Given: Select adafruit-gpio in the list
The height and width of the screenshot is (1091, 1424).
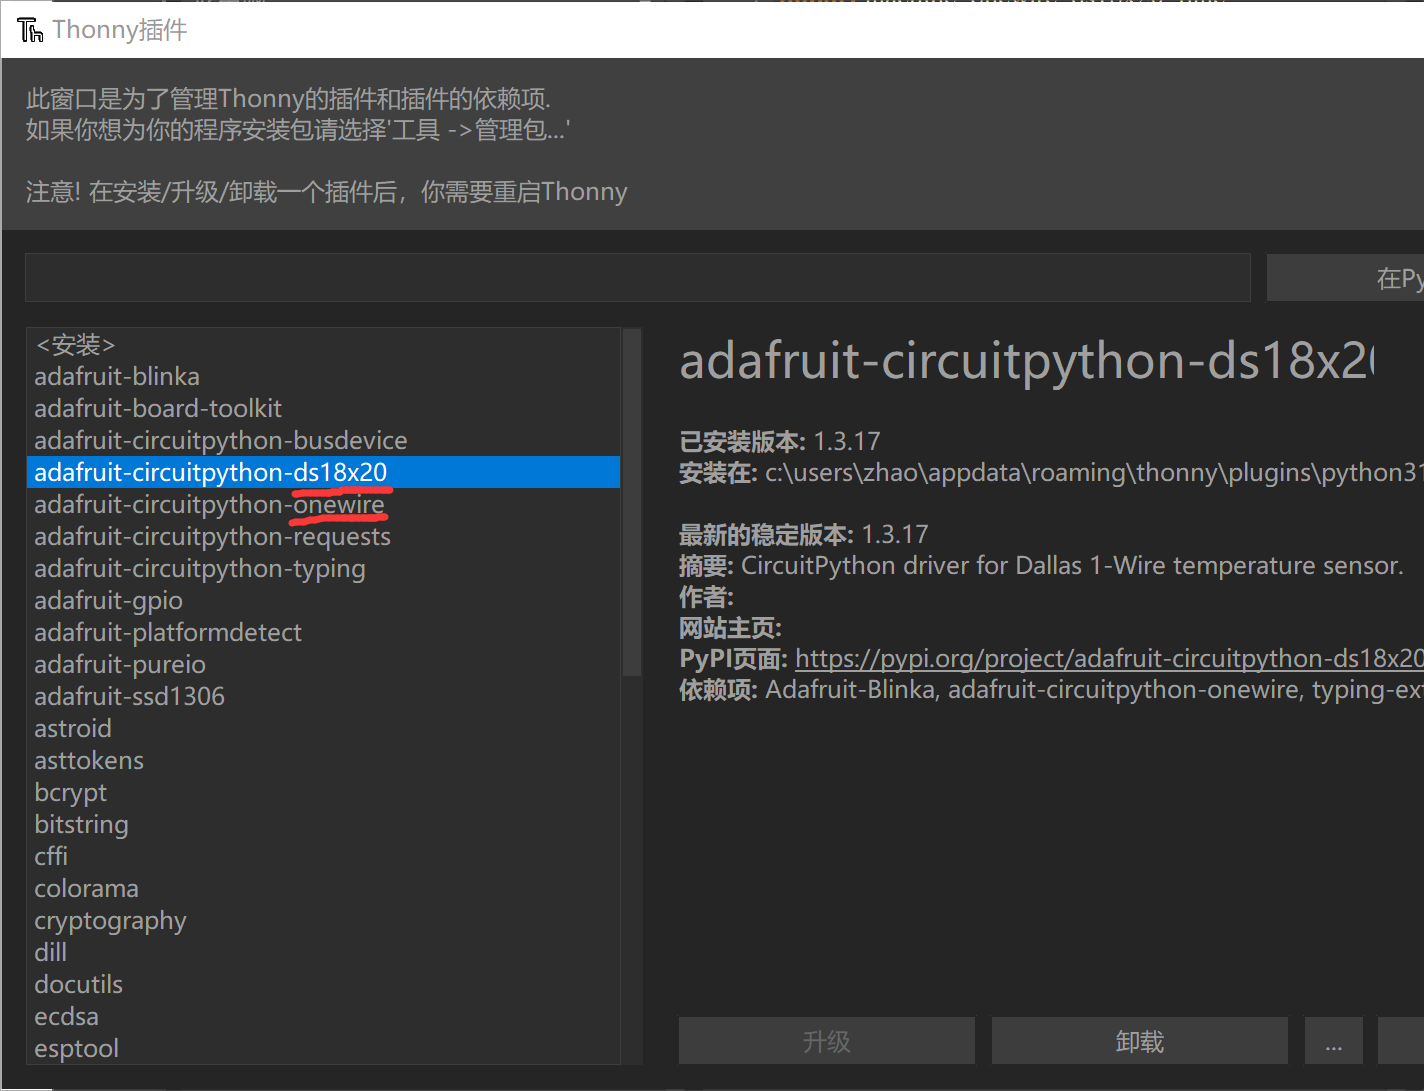Looking at the screenshot, I should pyautogui.click(x=324, y=600).
